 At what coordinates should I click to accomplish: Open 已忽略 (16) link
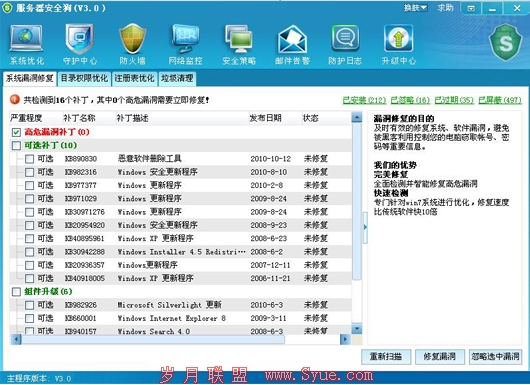tap(410, 100)
